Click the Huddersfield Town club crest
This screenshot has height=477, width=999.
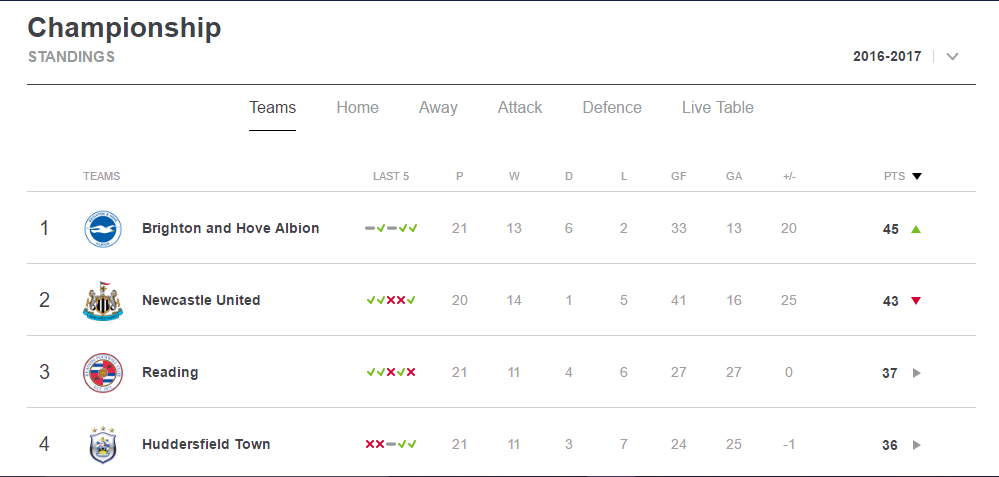pos(103,445)
